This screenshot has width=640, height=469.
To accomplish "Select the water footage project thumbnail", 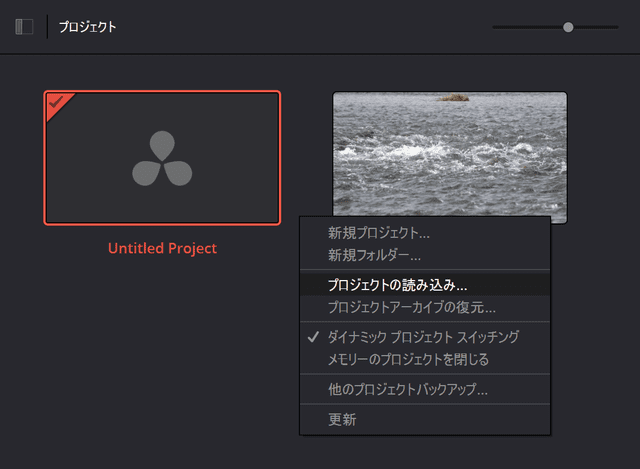I will tap(450, 154).
